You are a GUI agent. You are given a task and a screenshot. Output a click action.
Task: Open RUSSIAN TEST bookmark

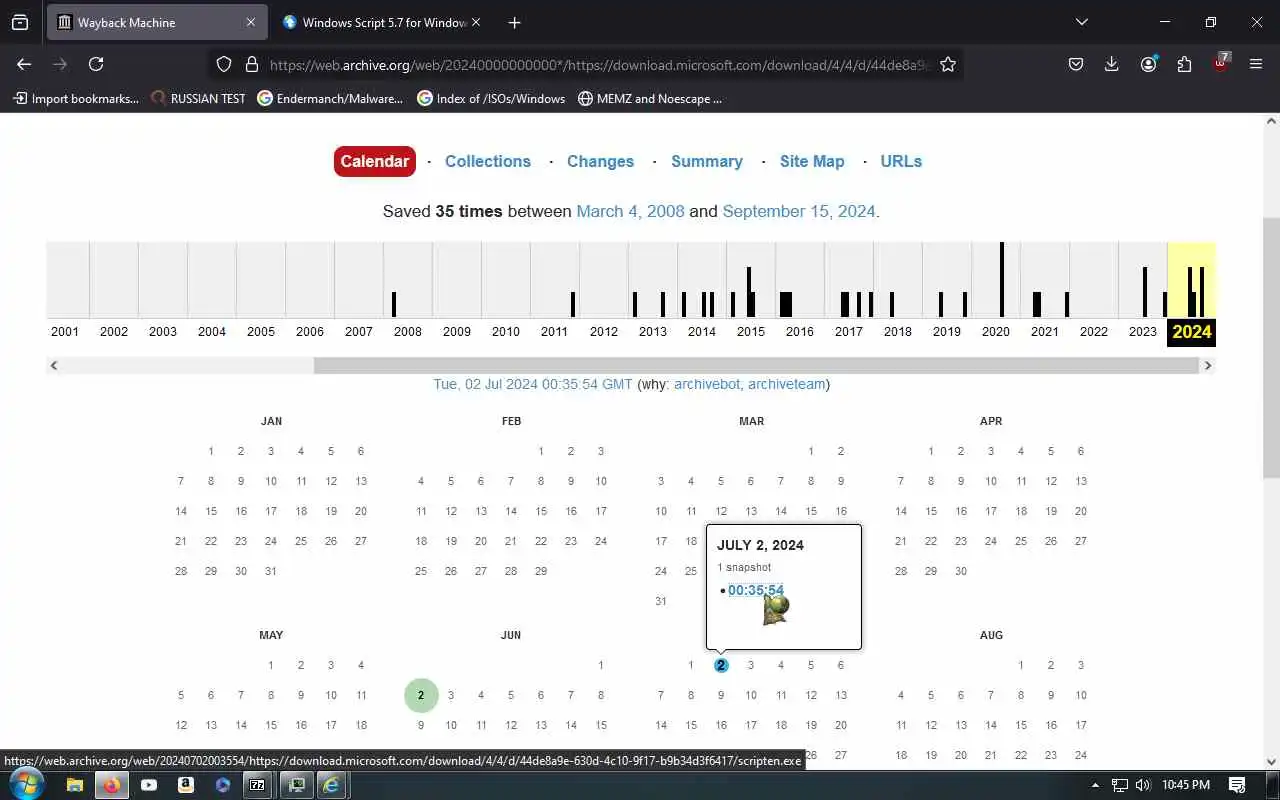(198, 98)
